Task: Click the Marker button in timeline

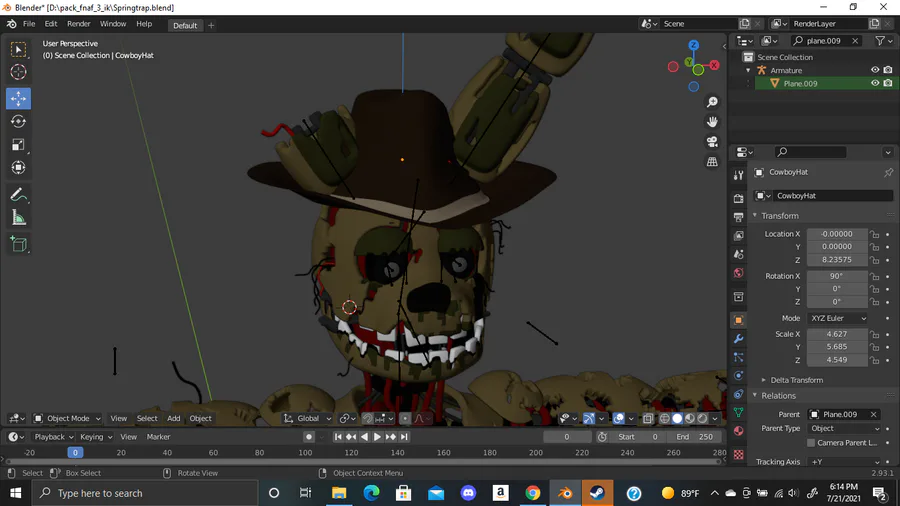Action: (158, 437)
